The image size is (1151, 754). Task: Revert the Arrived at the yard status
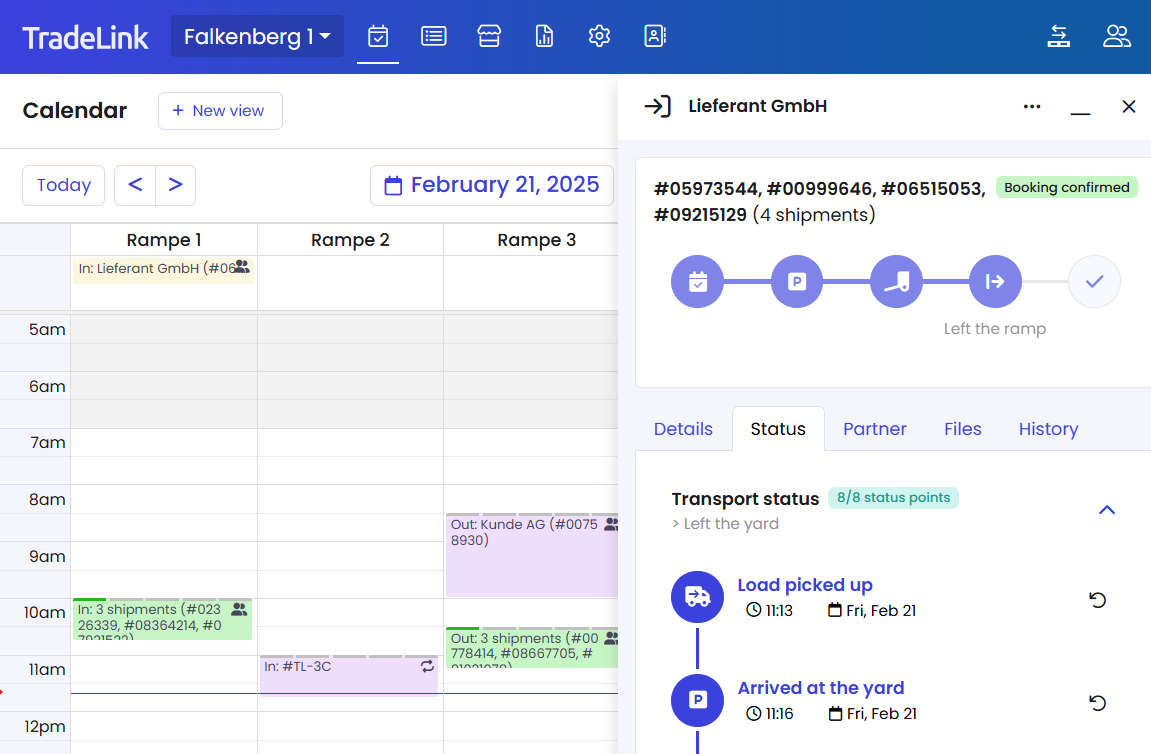click(1097, 703)
